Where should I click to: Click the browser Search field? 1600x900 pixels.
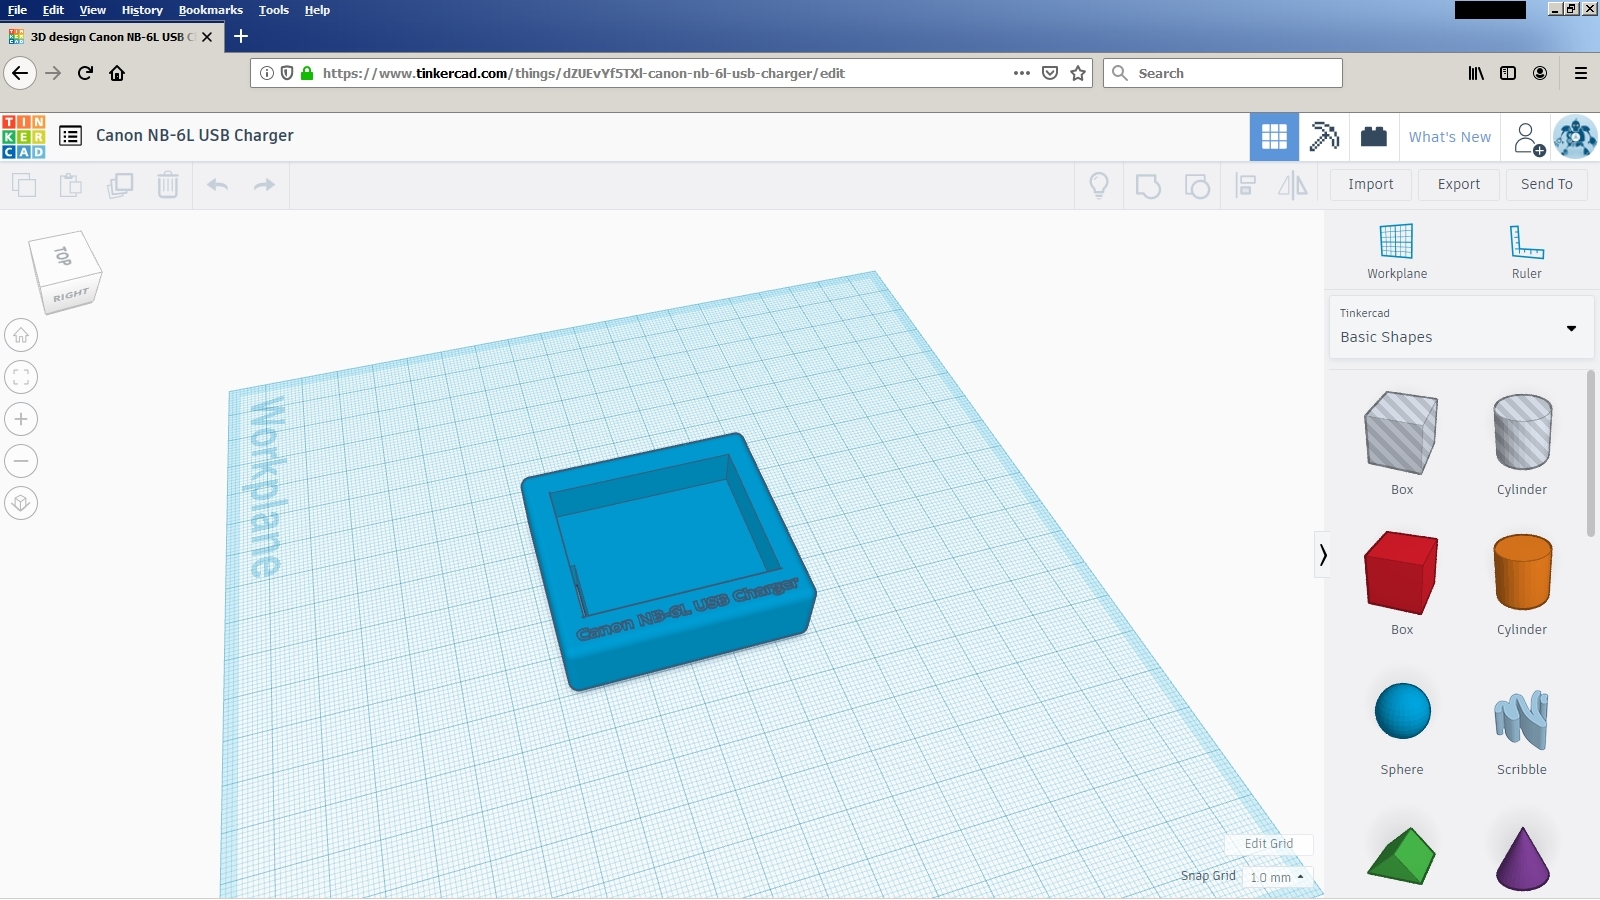1222,73
